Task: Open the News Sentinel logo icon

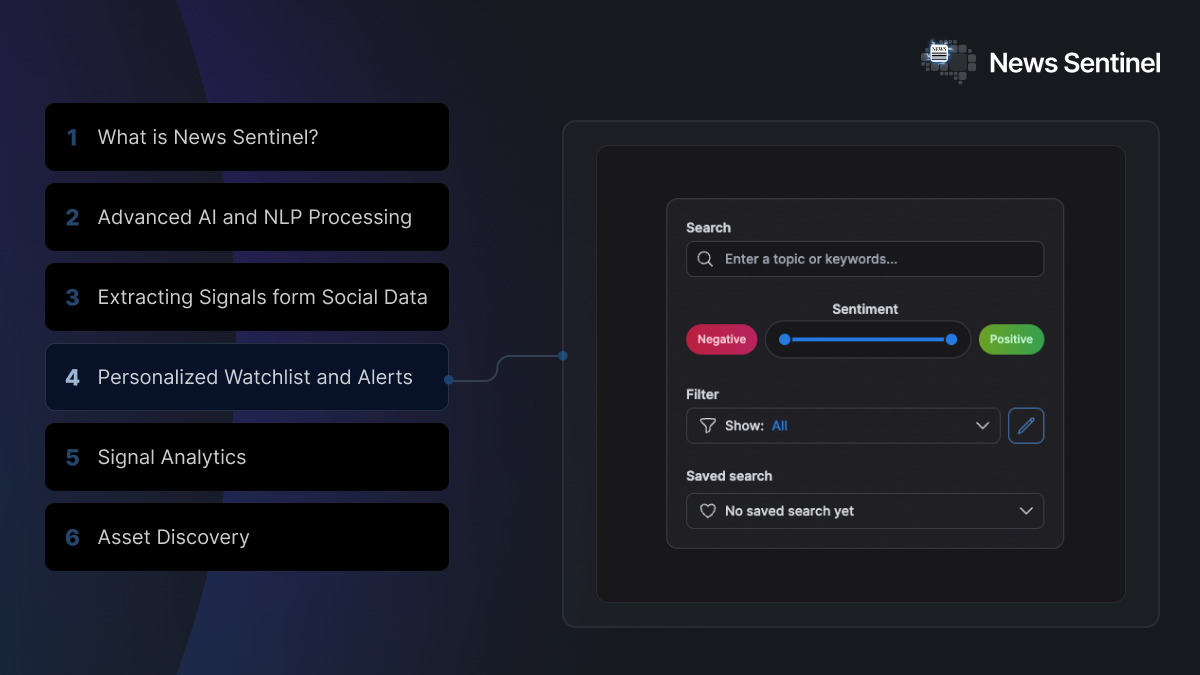Action: click(948, 61)
